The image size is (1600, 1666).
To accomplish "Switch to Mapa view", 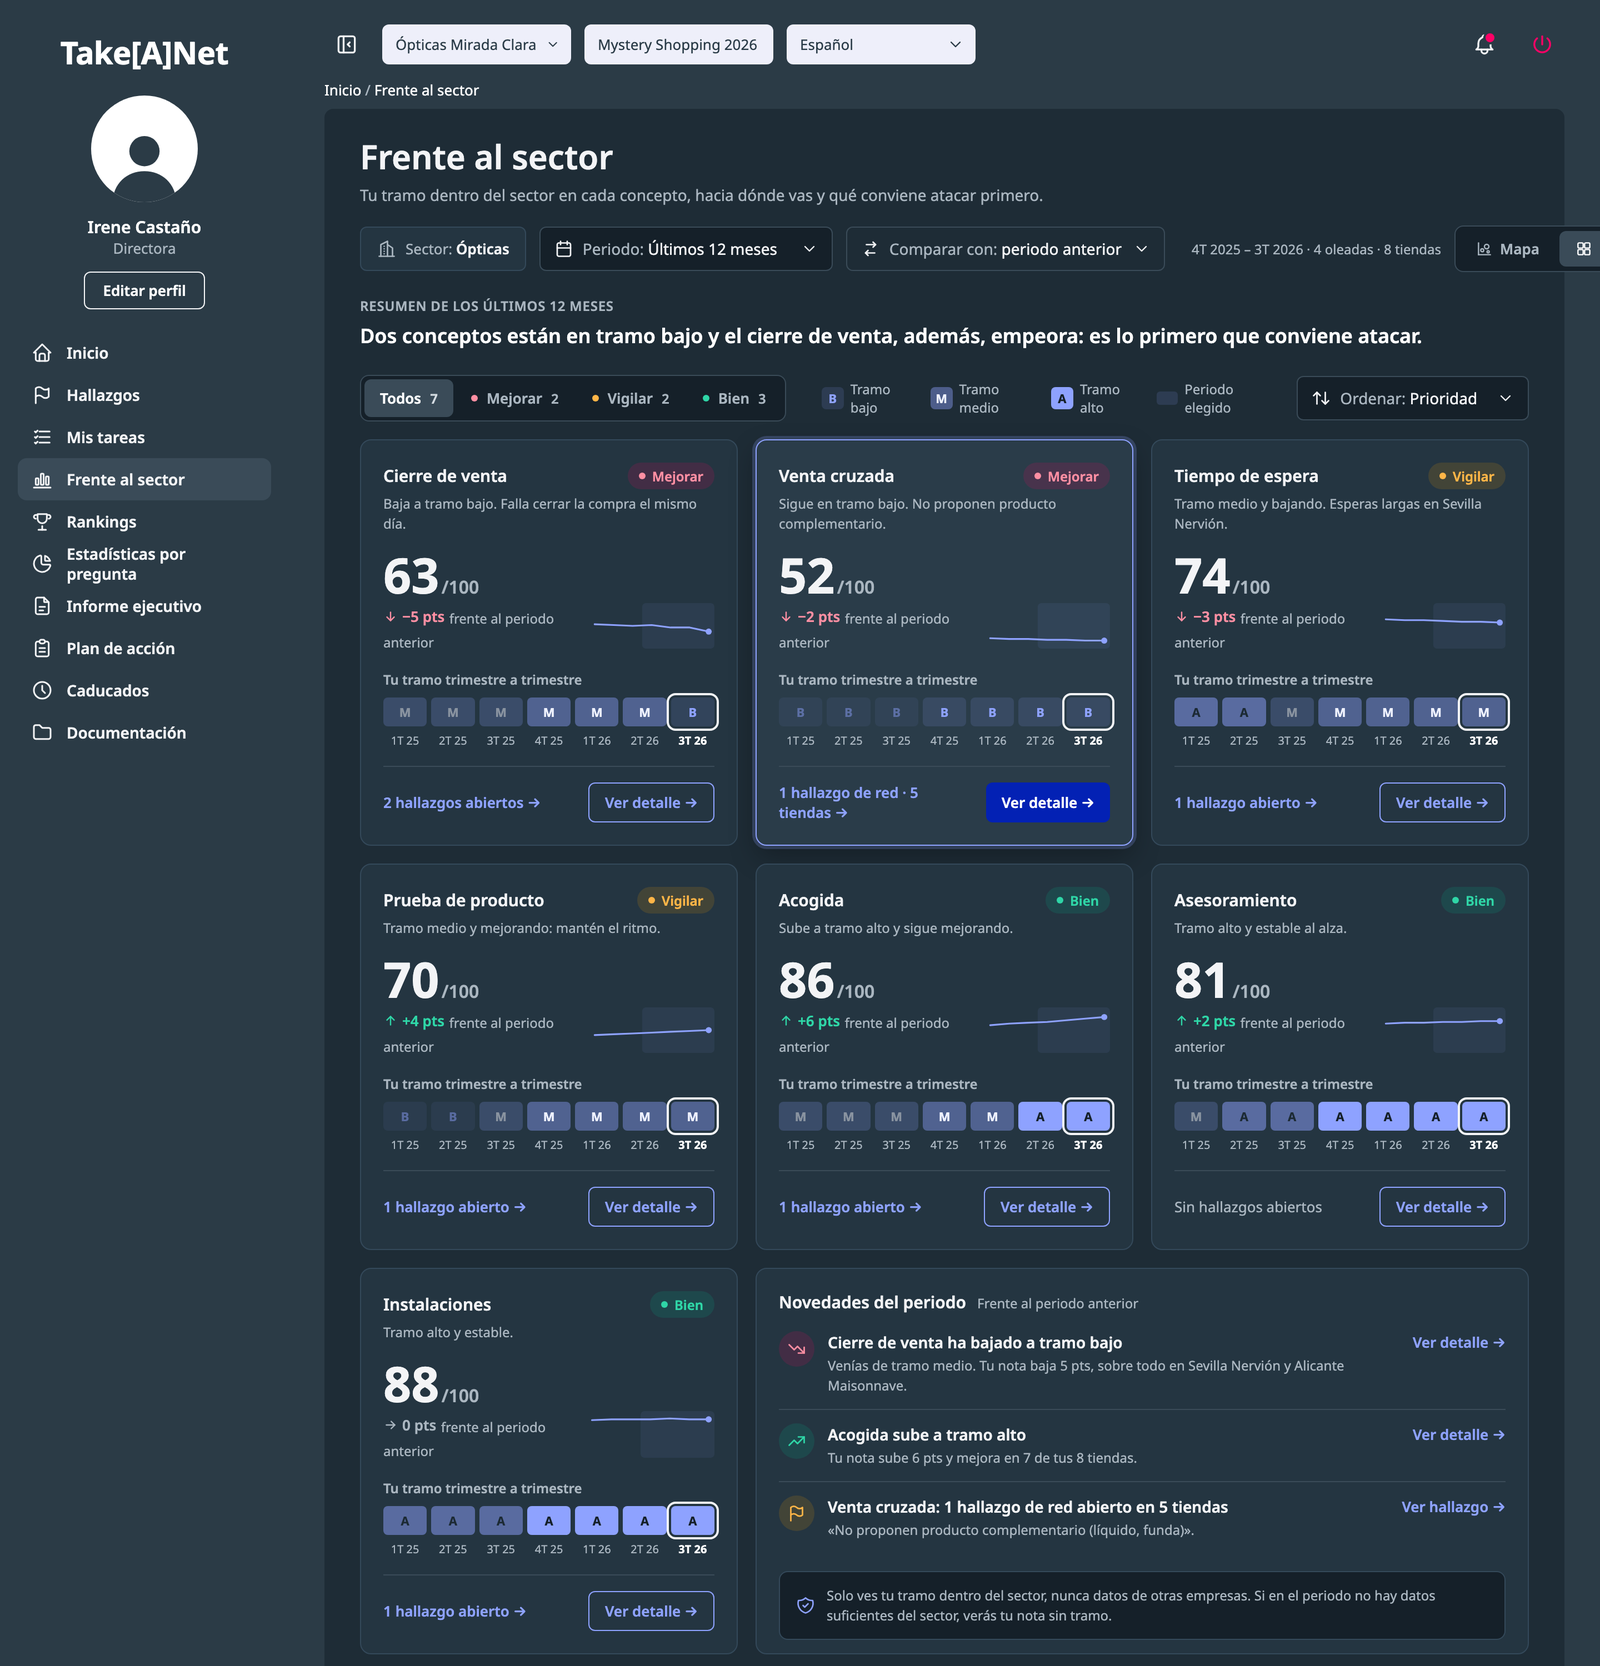I will [x=1508, y=249].
